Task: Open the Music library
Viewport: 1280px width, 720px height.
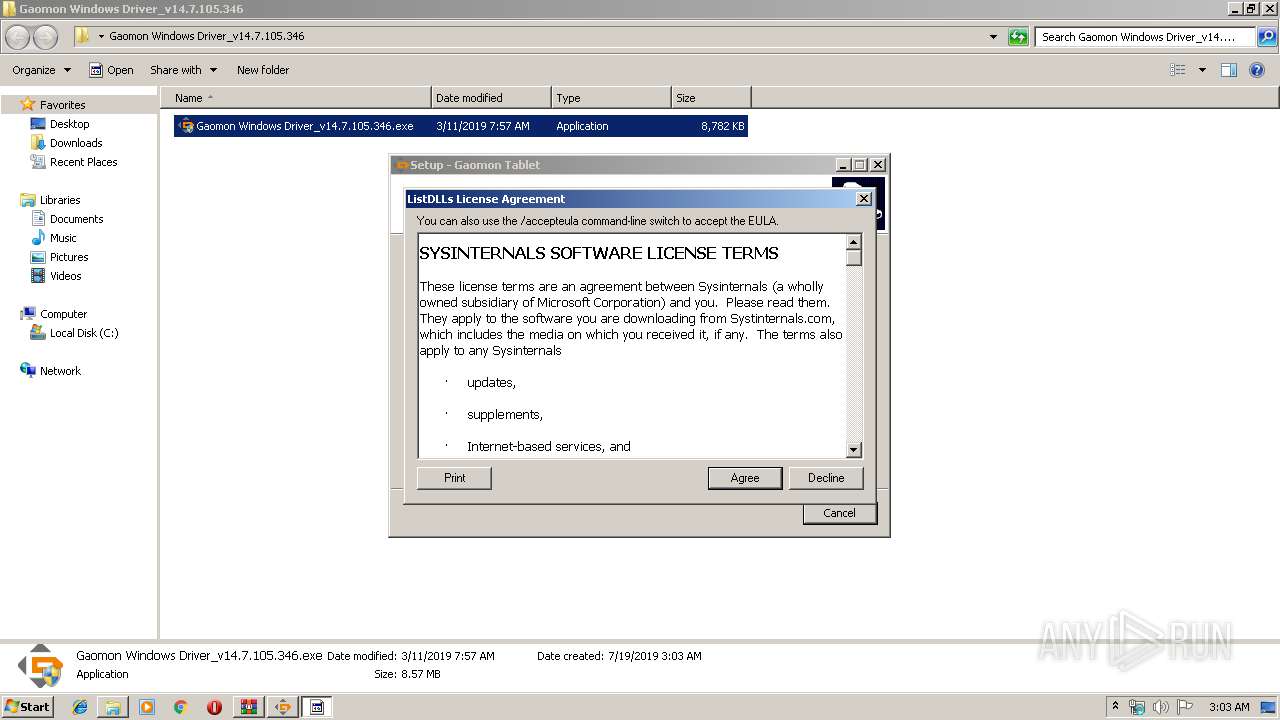Action: coord(63,238)
